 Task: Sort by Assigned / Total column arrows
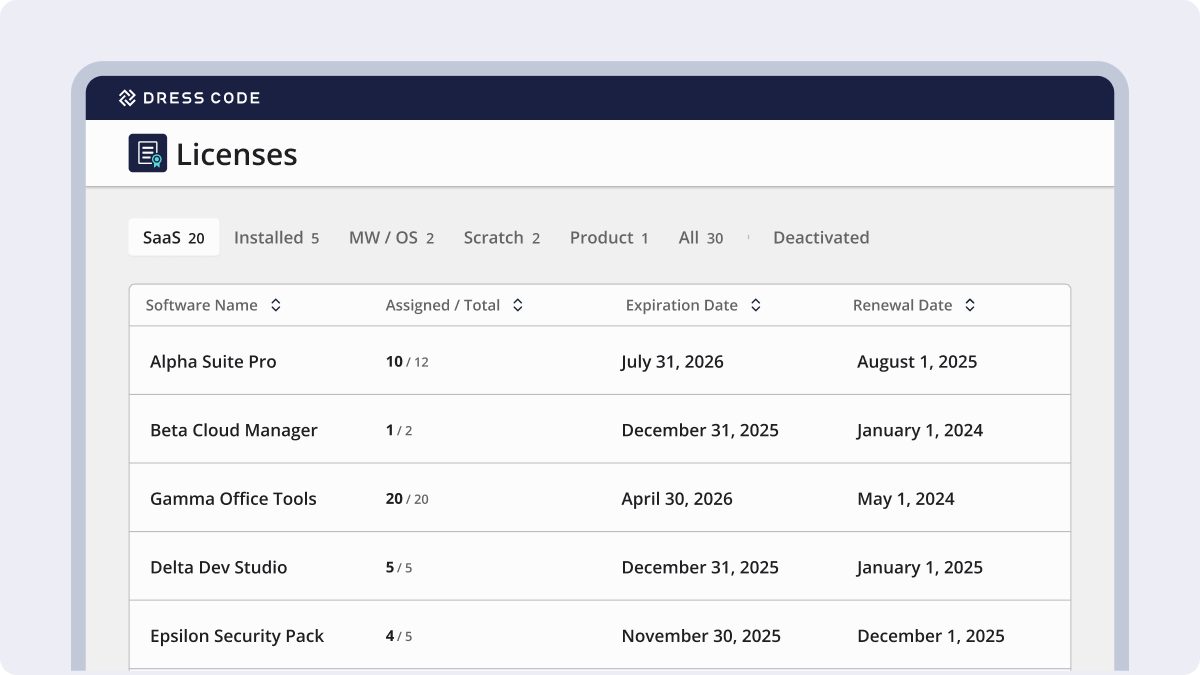pos(518,306)
